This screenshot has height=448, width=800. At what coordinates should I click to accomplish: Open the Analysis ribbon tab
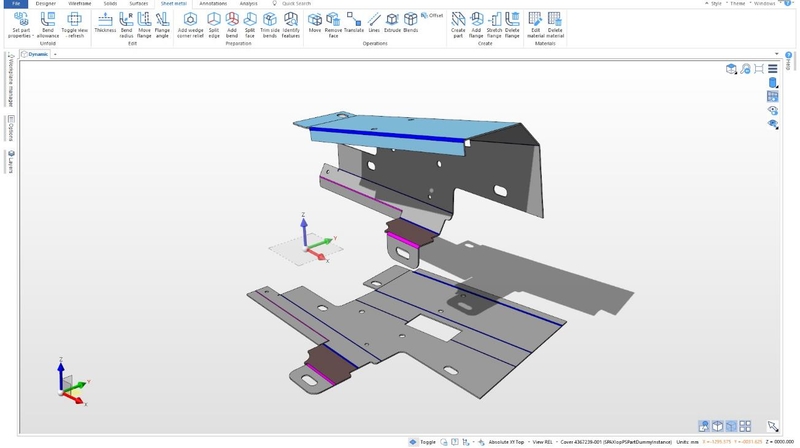point(248,4)
